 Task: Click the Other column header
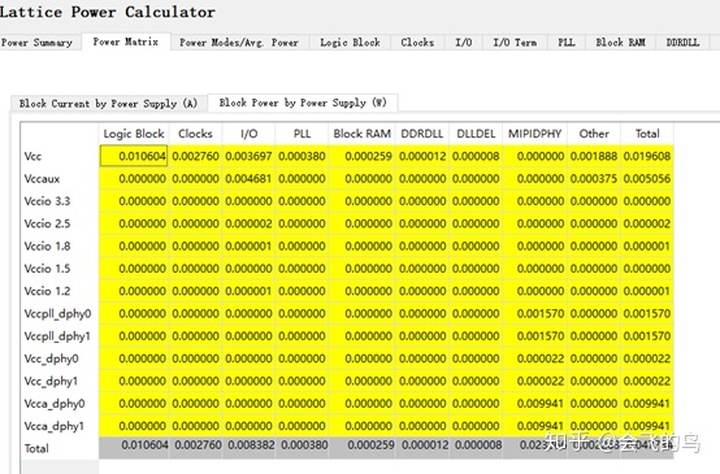pyautogui.click(x=594, y=134)
